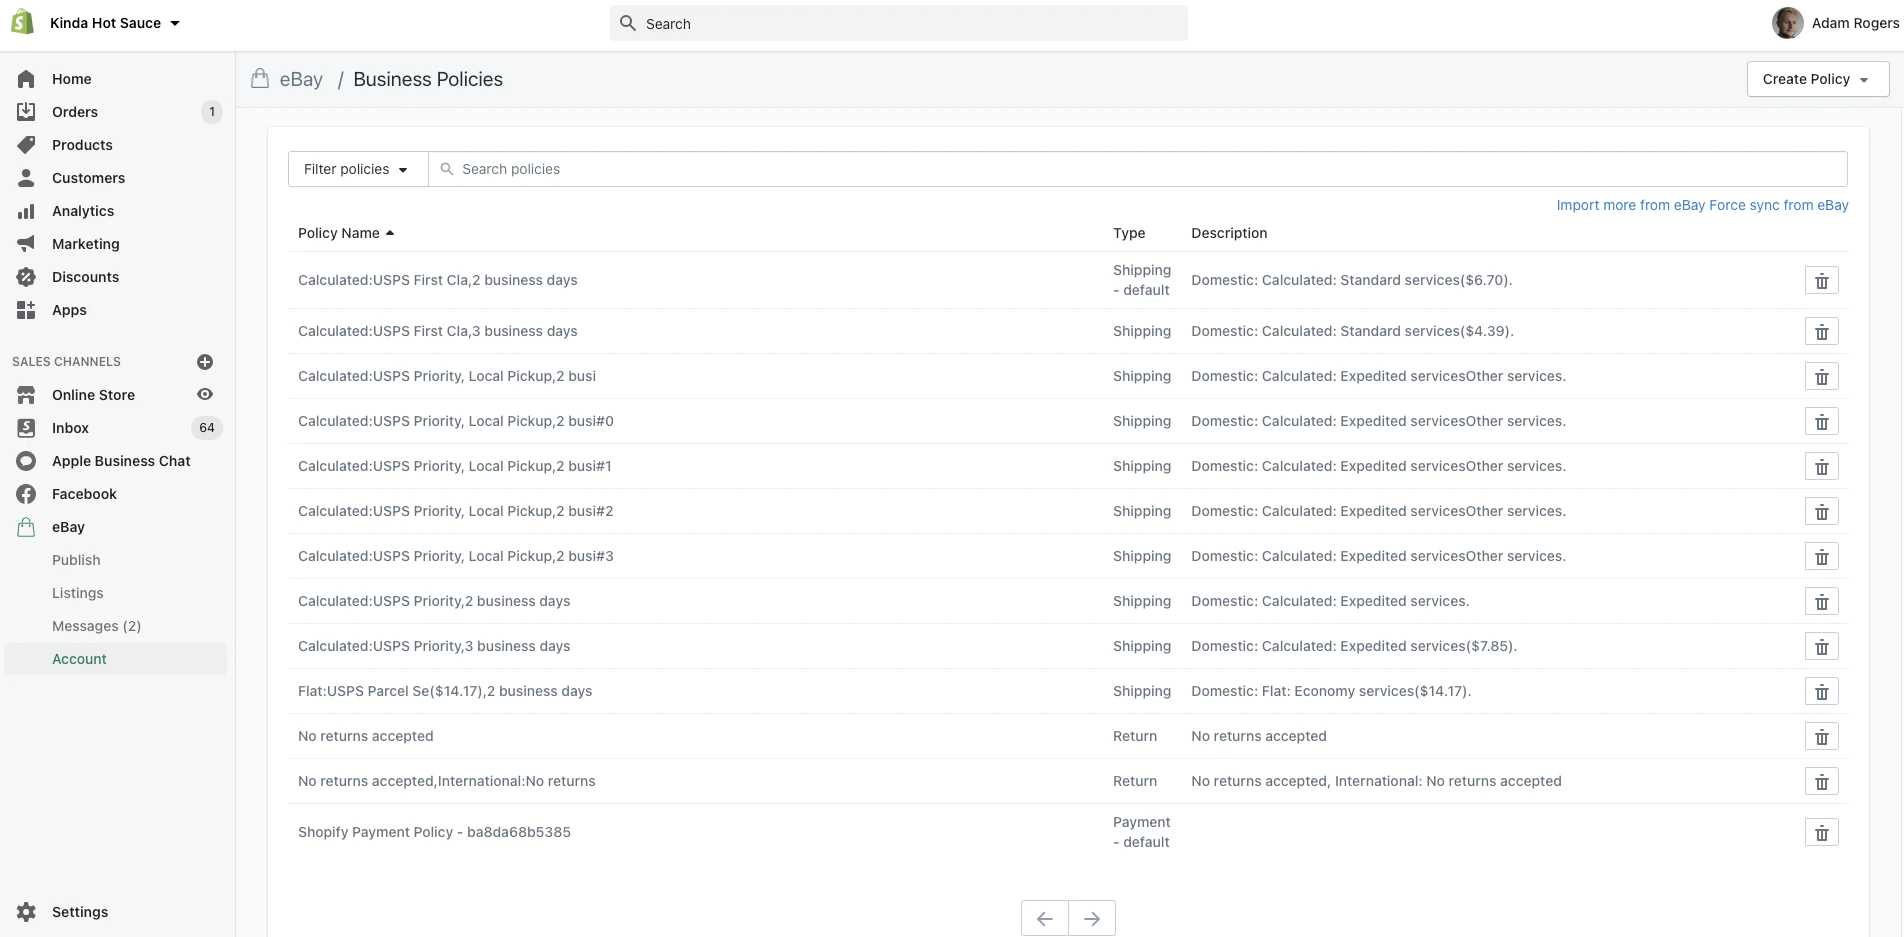Click Import more from eBay link
1904x937 pixels.
tap(1630, 205)
